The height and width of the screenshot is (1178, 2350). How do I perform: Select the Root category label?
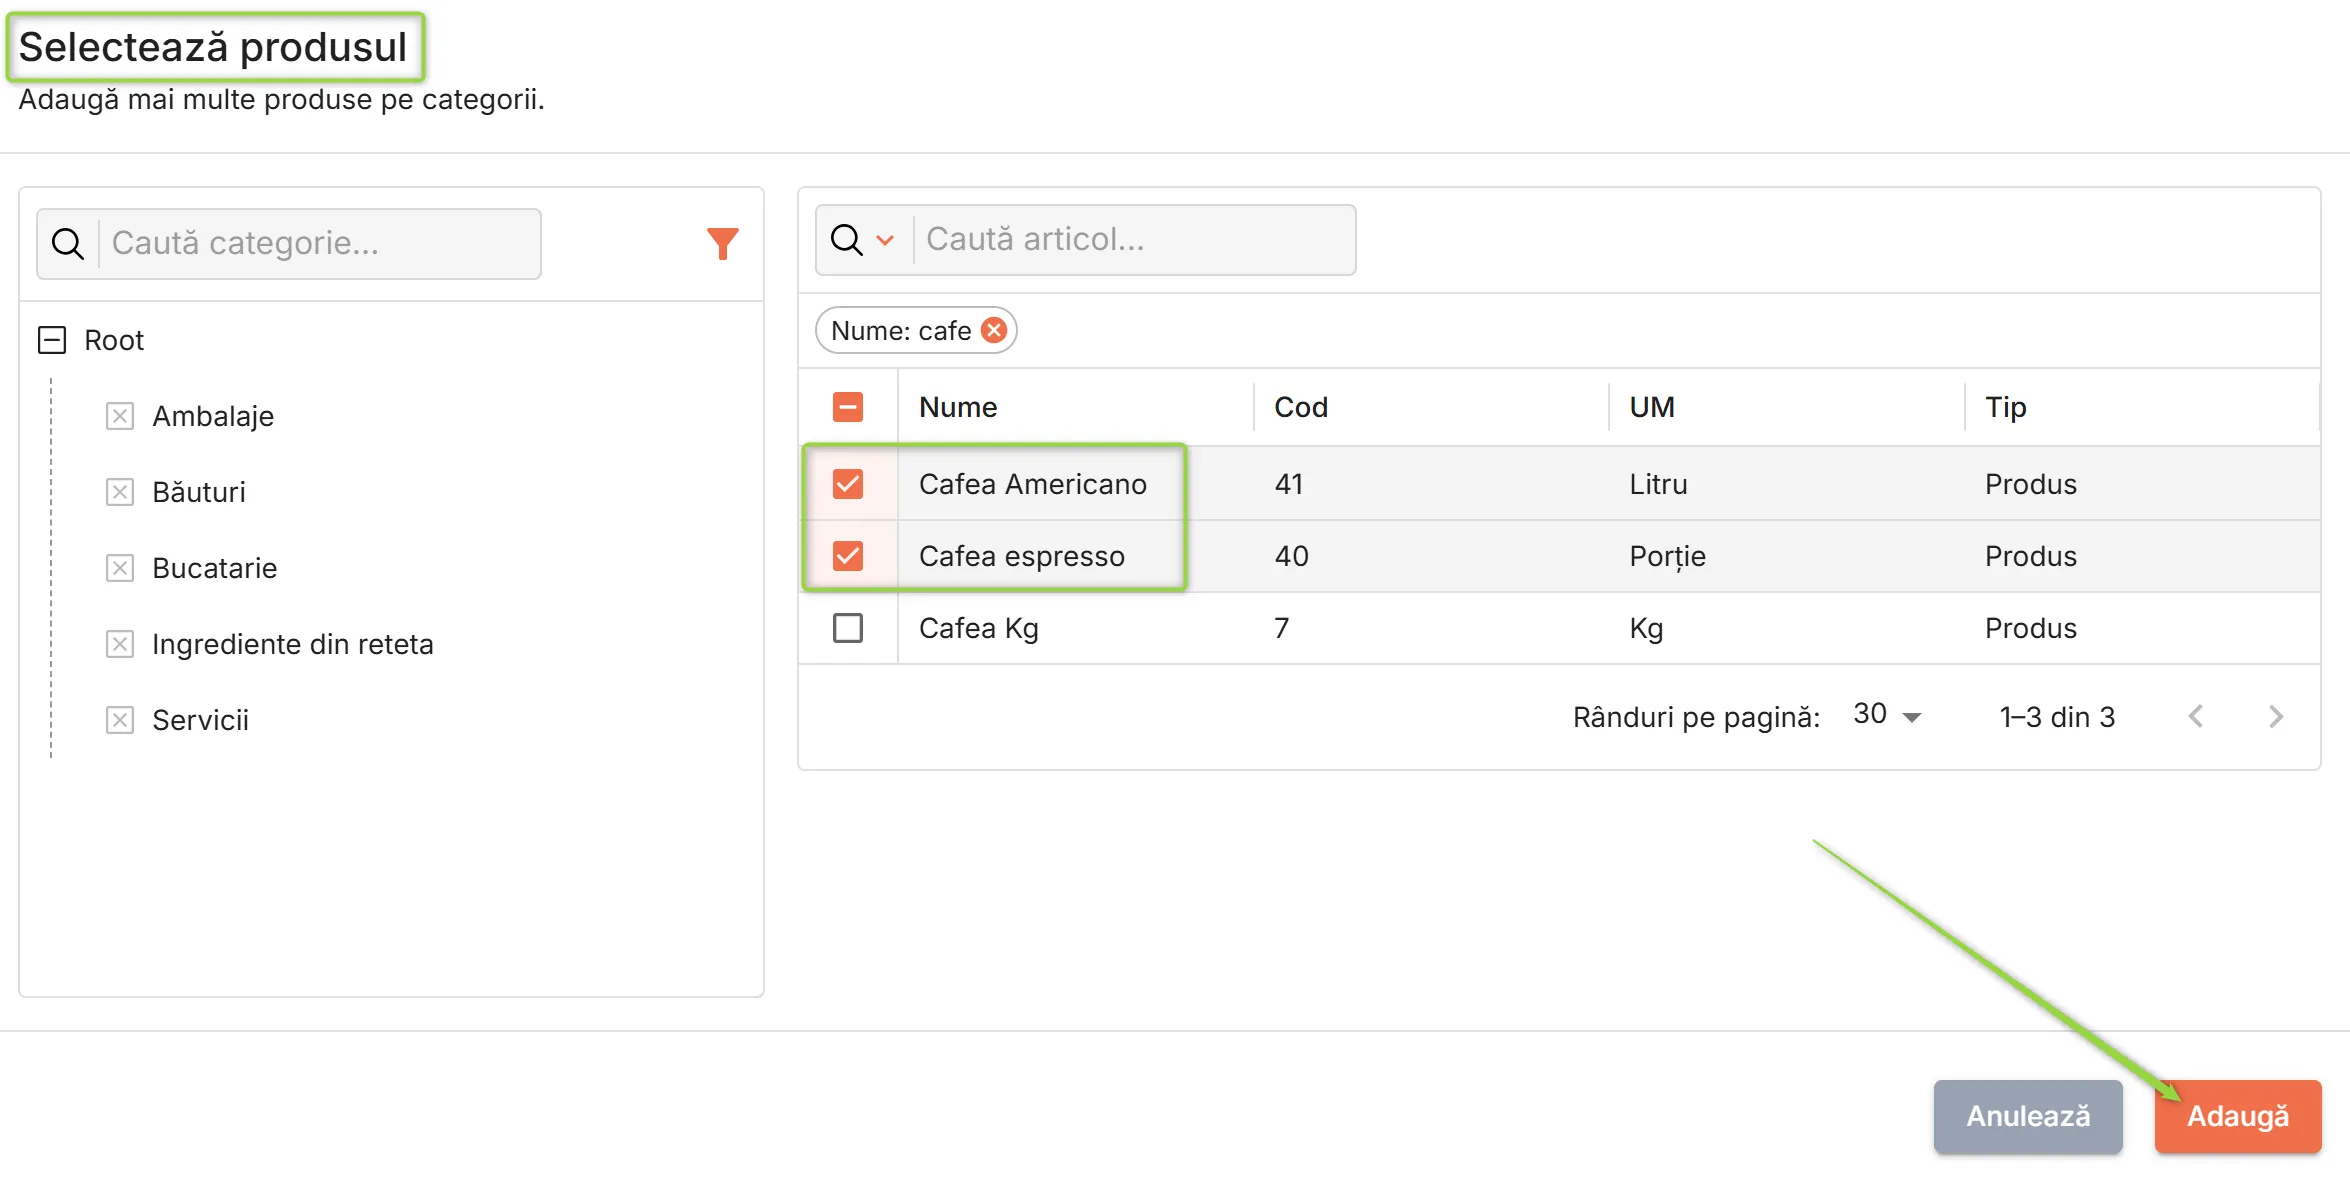[114, 340]
